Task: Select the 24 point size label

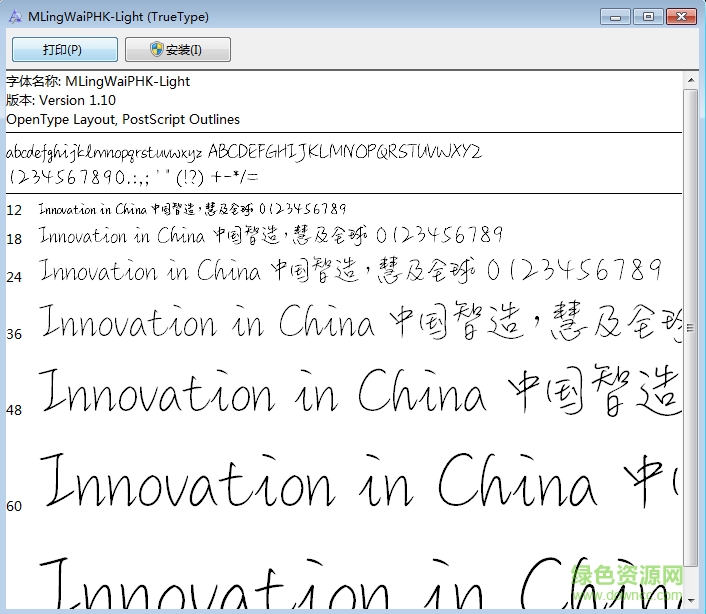Action: 14,276
